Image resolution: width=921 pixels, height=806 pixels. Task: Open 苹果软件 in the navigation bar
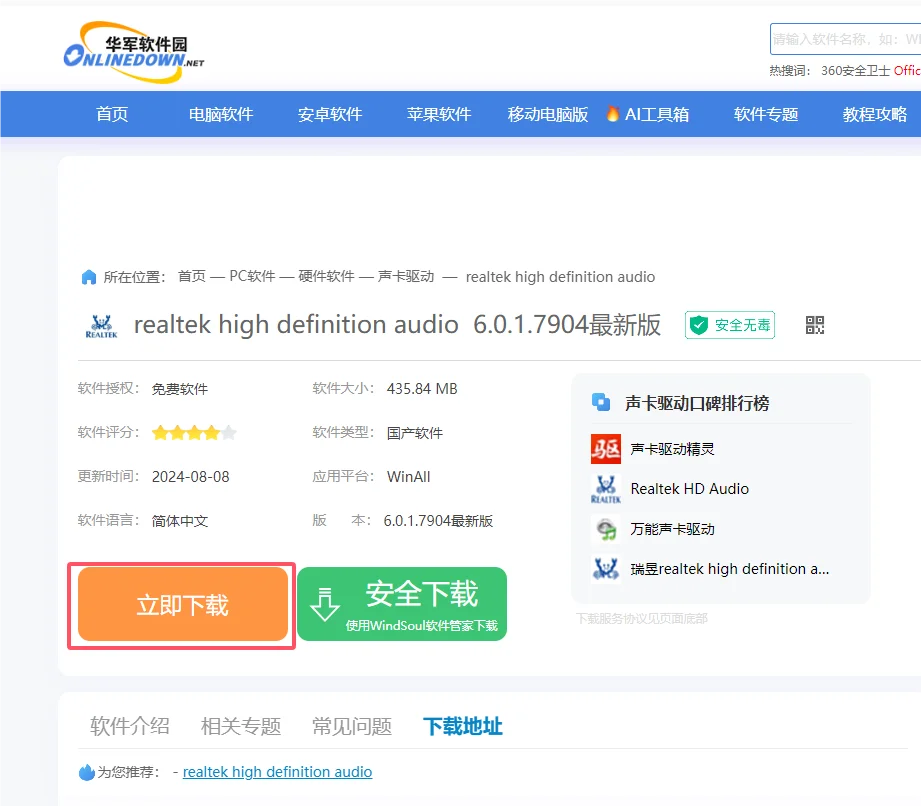(439, 114)
